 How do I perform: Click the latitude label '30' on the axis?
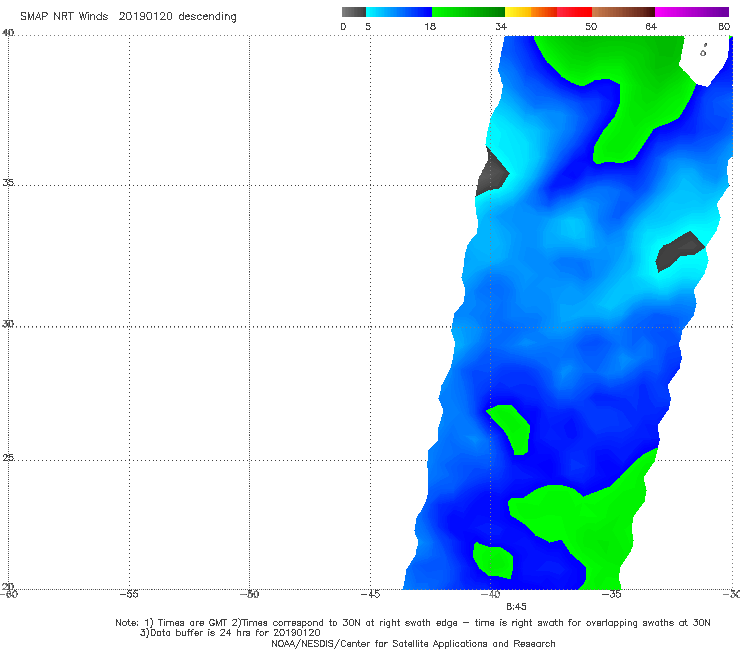click(x=8, y=324)
